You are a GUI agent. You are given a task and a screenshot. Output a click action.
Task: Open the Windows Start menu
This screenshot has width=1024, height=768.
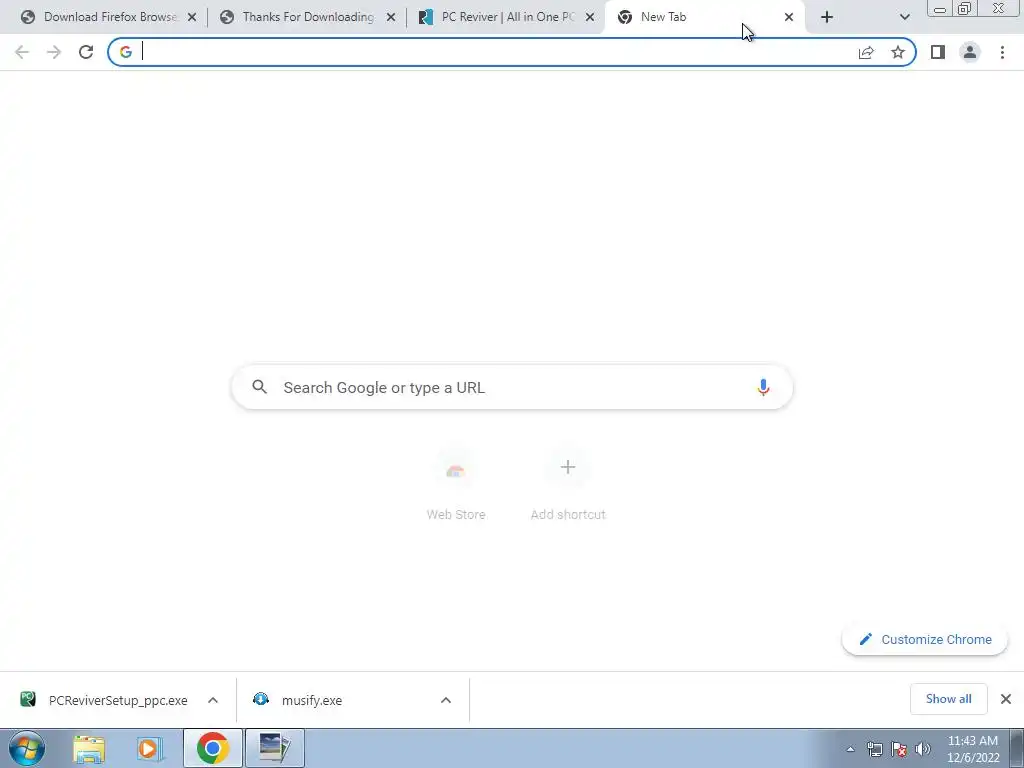pyautogui.click(x=27, y=748)
